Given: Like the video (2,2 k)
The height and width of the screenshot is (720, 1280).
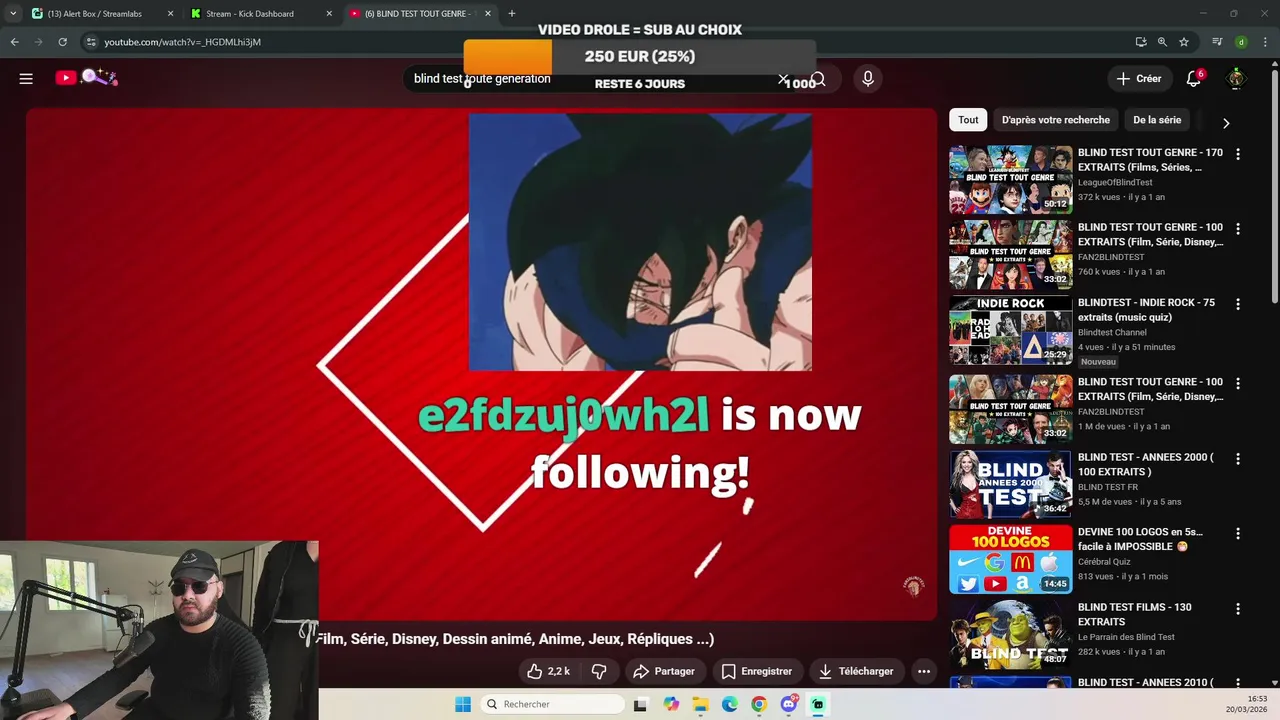Looking at the screenshot, I should [x=548, y=671].
